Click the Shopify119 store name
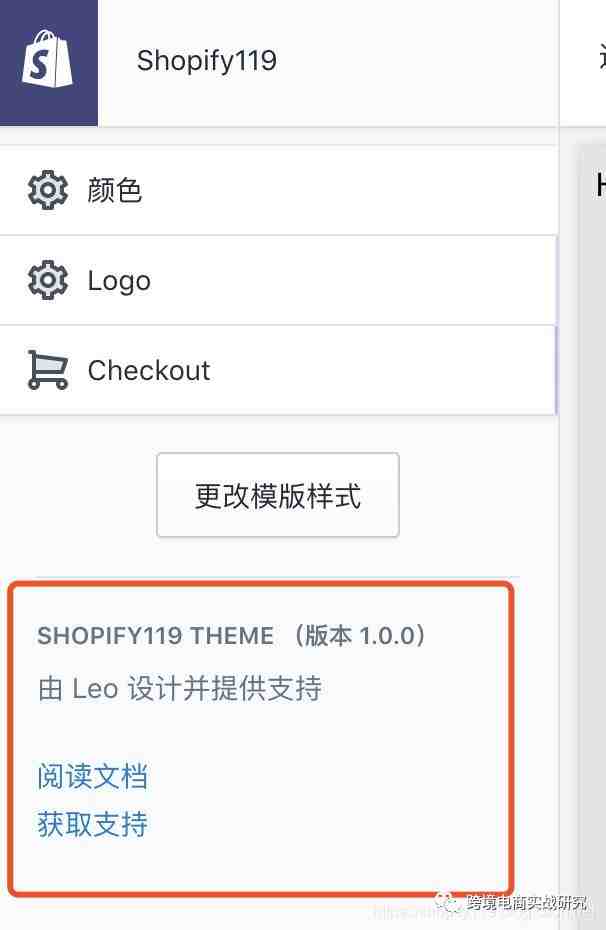The width and height of the screenshot is (606, 930). [x=207, y=60]
